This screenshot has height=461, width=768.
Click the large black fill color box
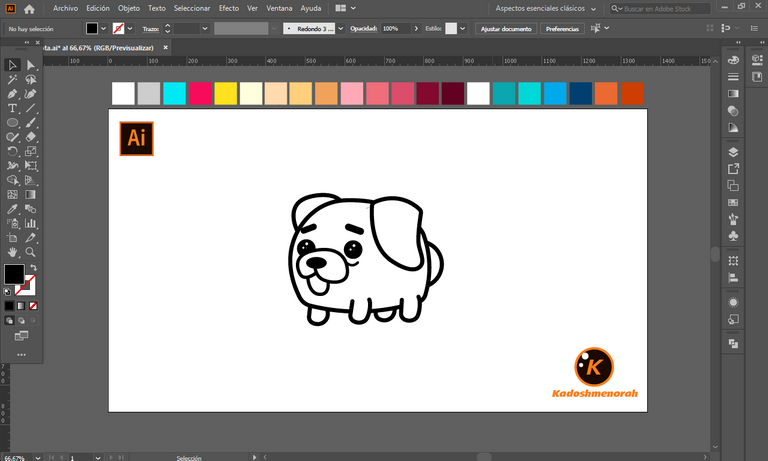(x=14, y=274)
